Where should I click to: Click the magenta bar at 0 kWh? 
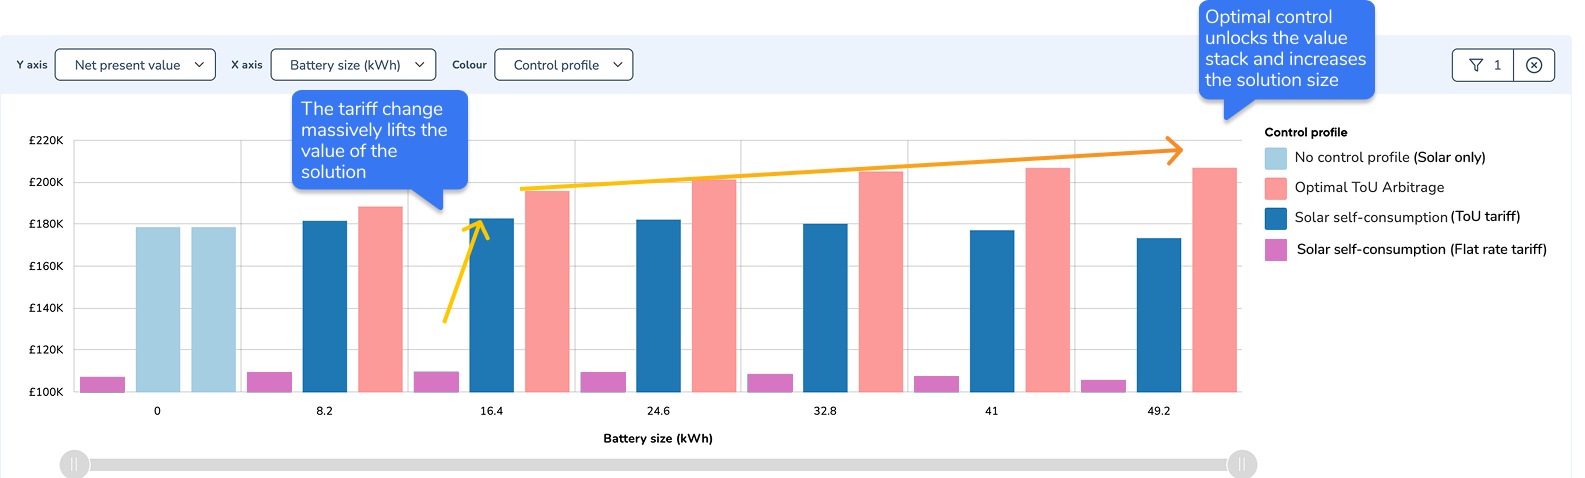102,384
